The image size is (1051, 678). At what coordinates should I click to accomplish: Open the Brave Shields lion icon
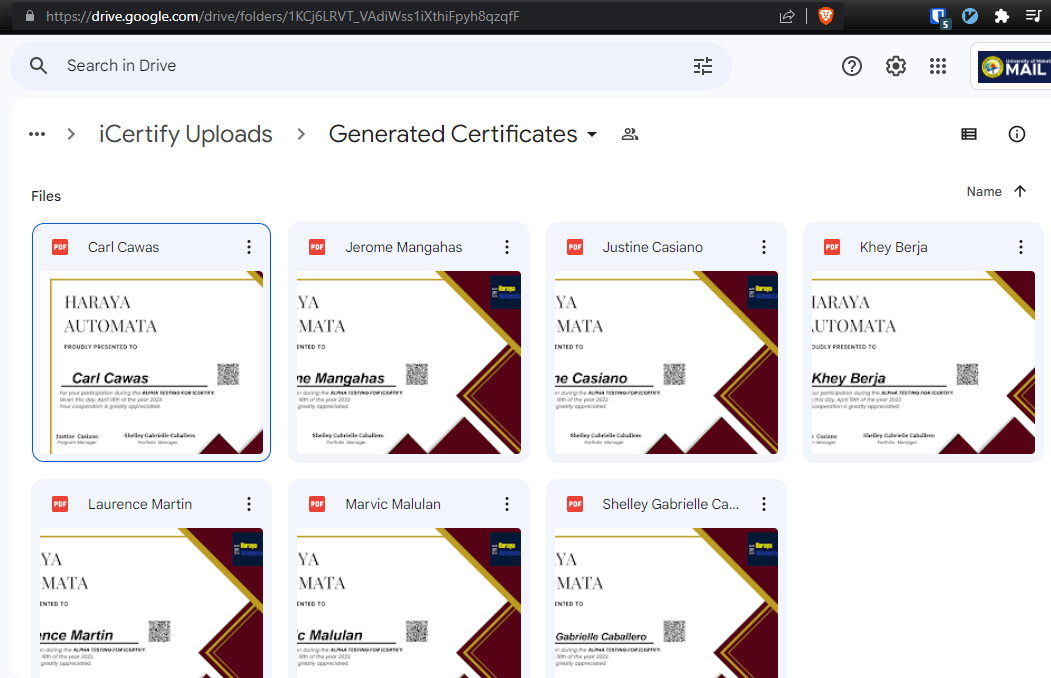[825, 16]
